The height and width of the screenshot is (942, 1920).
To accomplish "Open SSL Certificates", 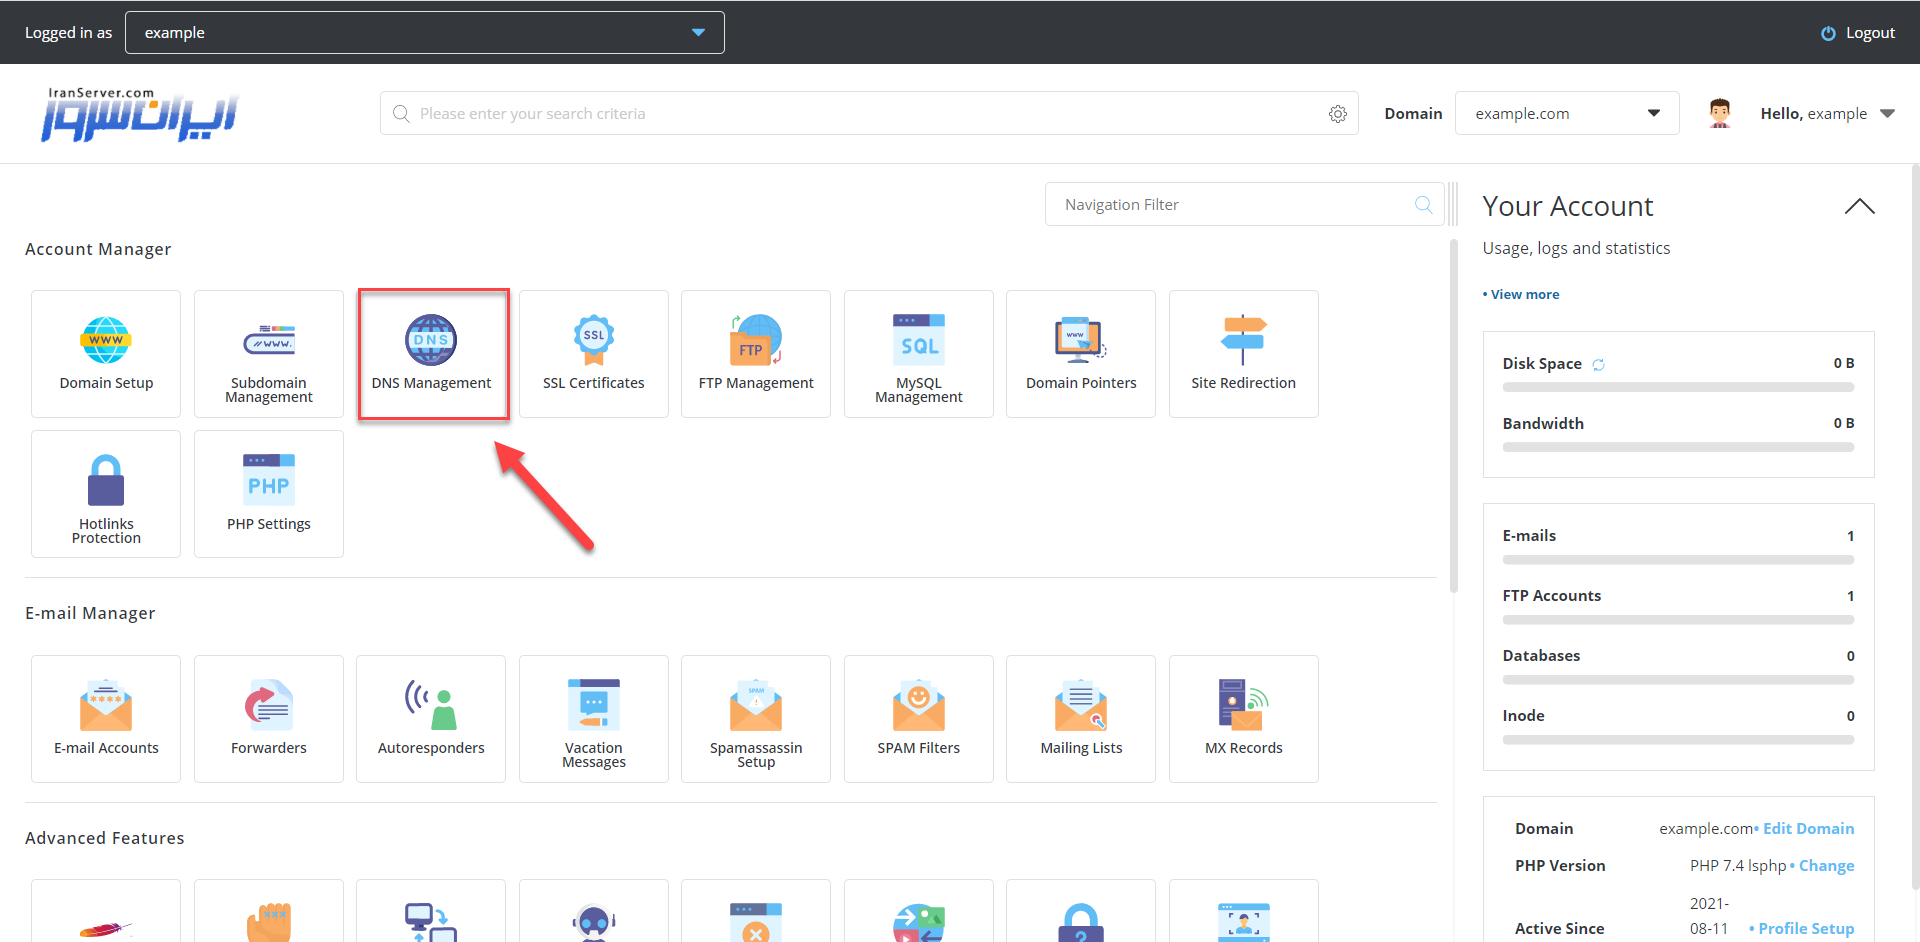I will [594, 354].
